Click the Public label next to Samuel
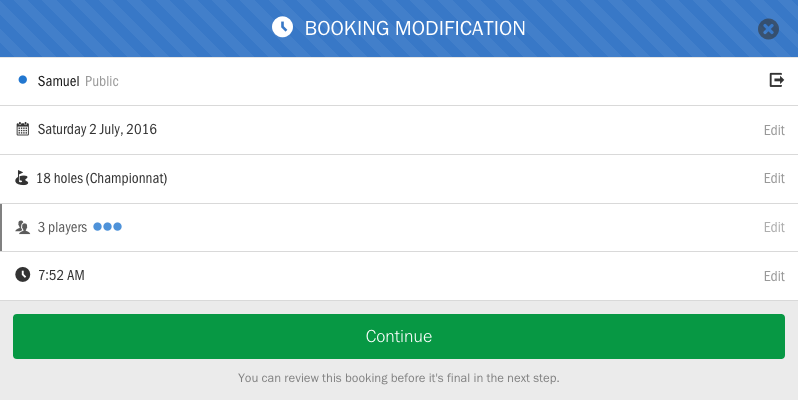 pos(102,81)
